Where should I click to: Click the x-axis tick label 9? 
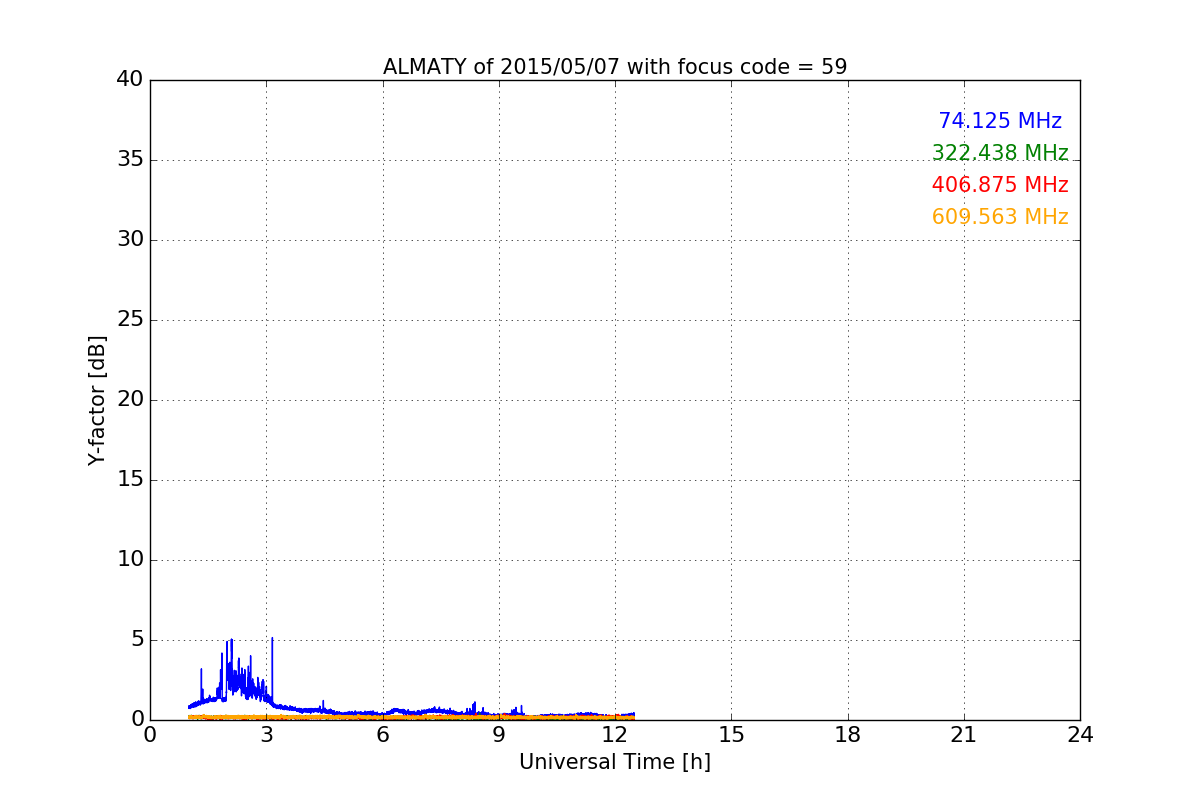[x=499, y=735]
